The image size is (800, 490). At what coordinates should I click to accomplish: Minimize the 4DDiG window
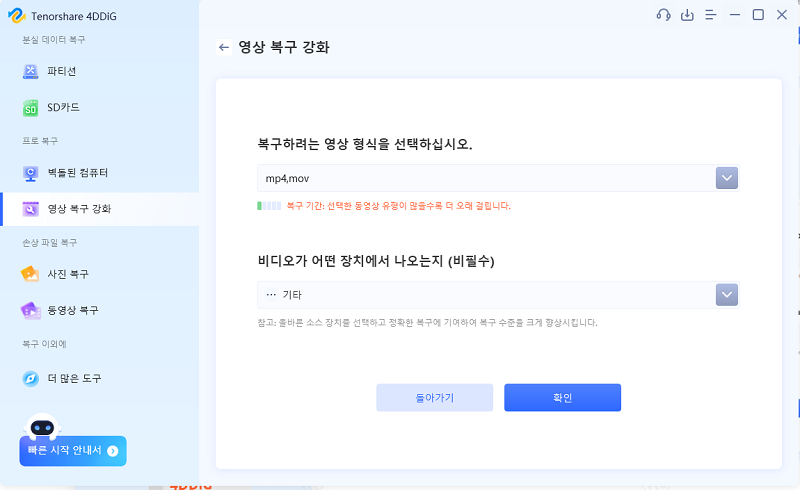[x=735, y=15]
